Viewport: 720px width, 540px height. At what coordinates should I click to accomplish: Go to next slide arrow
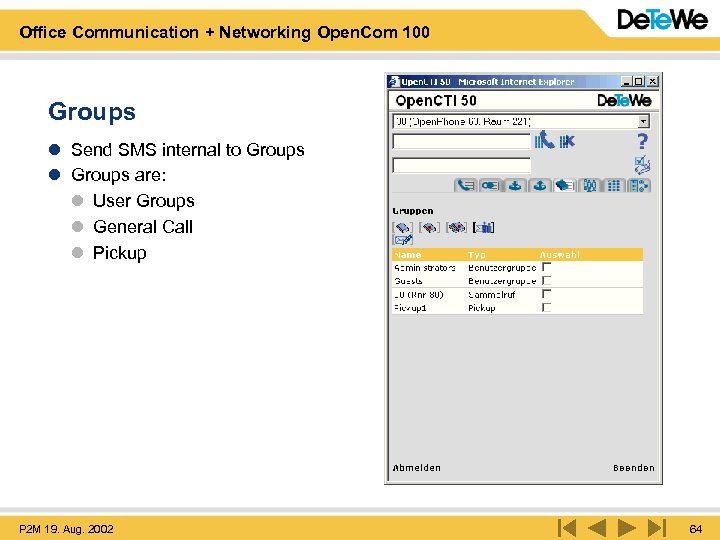coord(627,528)
